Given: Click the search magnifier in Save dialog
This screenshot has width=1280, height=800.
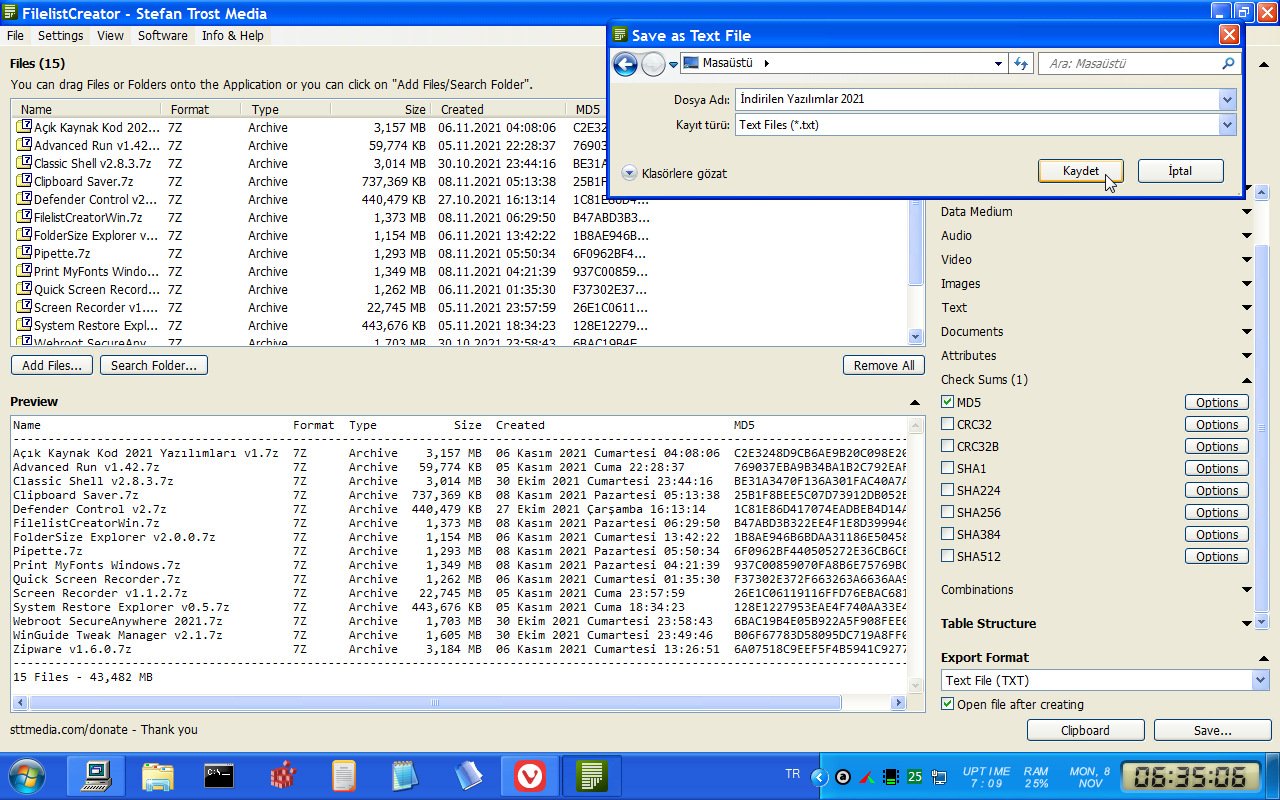Looking at the screenshot, I should (1228, 63).
